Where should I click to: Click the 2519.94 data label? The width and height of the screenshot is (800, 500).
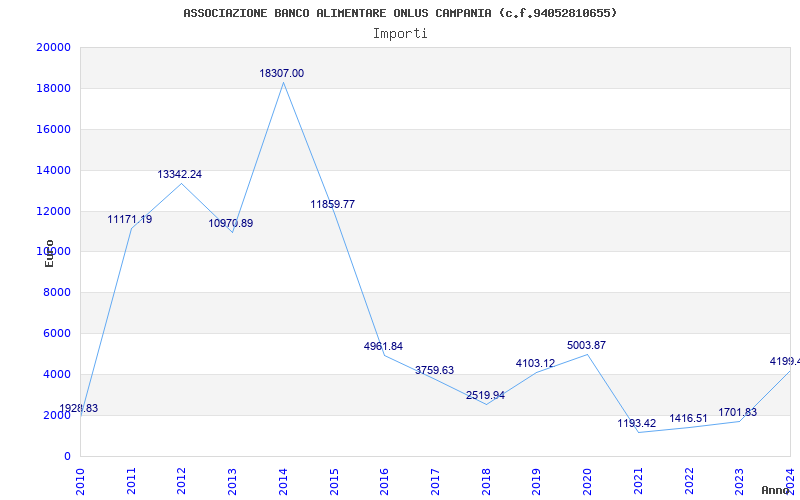click(485, 395)
